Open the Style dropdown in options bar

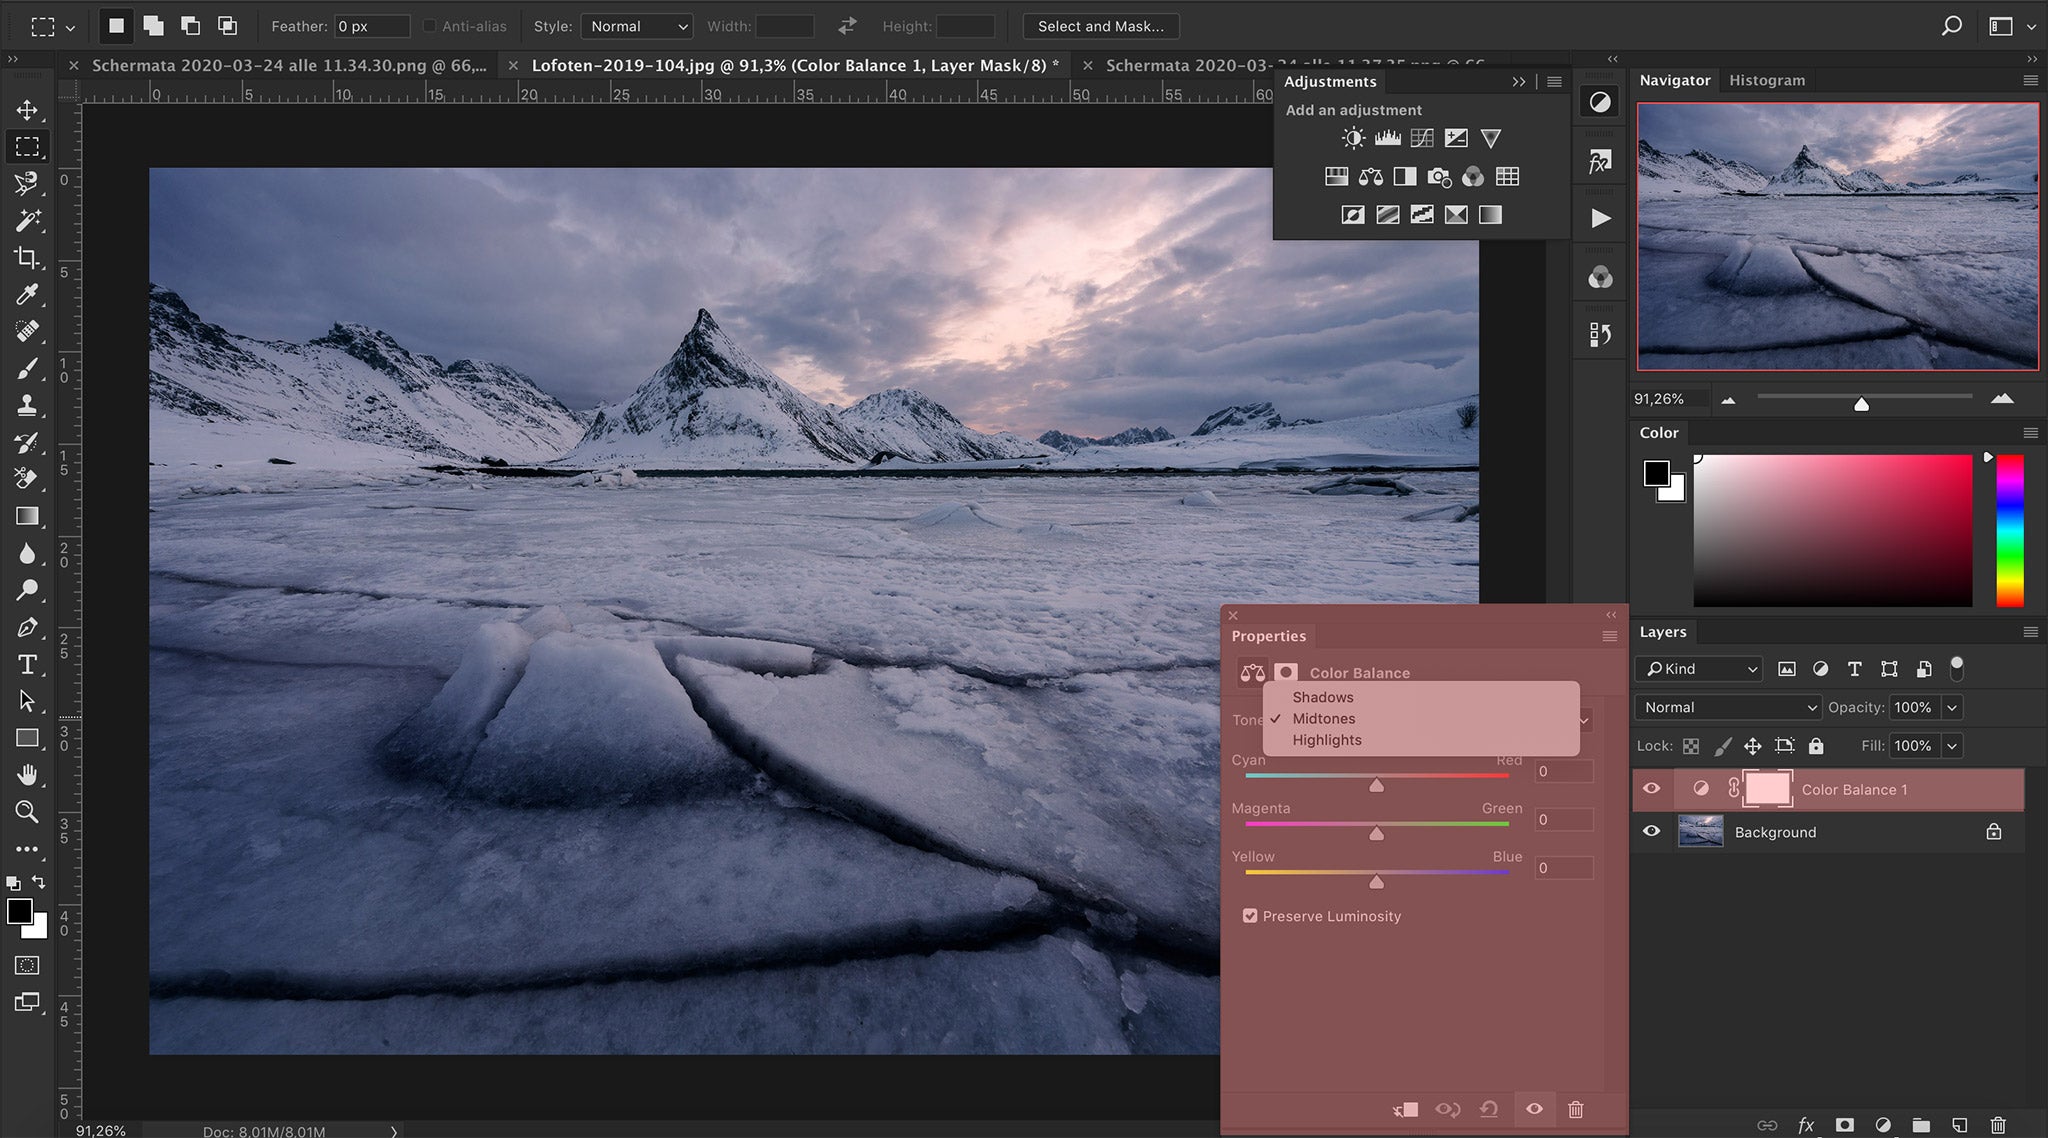(637, 26)
